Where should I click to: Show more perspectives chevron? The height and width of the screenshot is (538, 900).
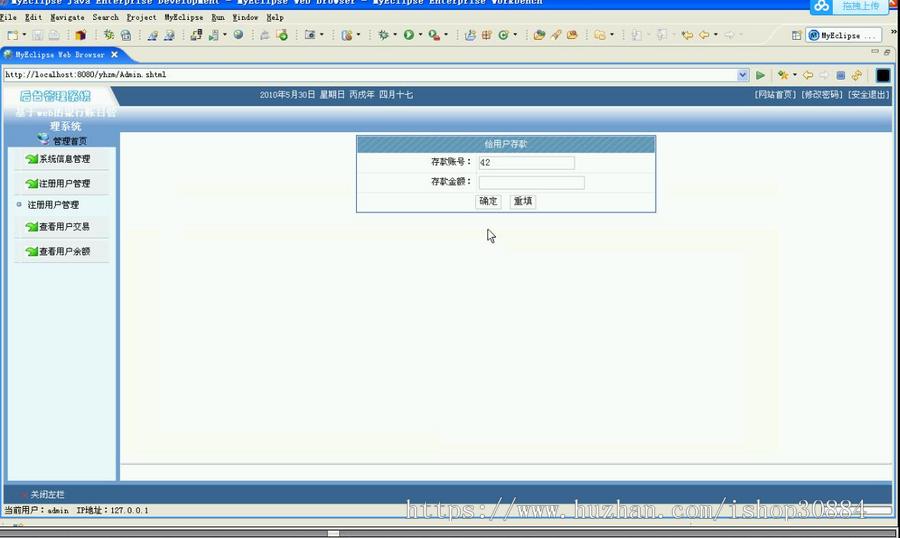click(x=894, y=33)
